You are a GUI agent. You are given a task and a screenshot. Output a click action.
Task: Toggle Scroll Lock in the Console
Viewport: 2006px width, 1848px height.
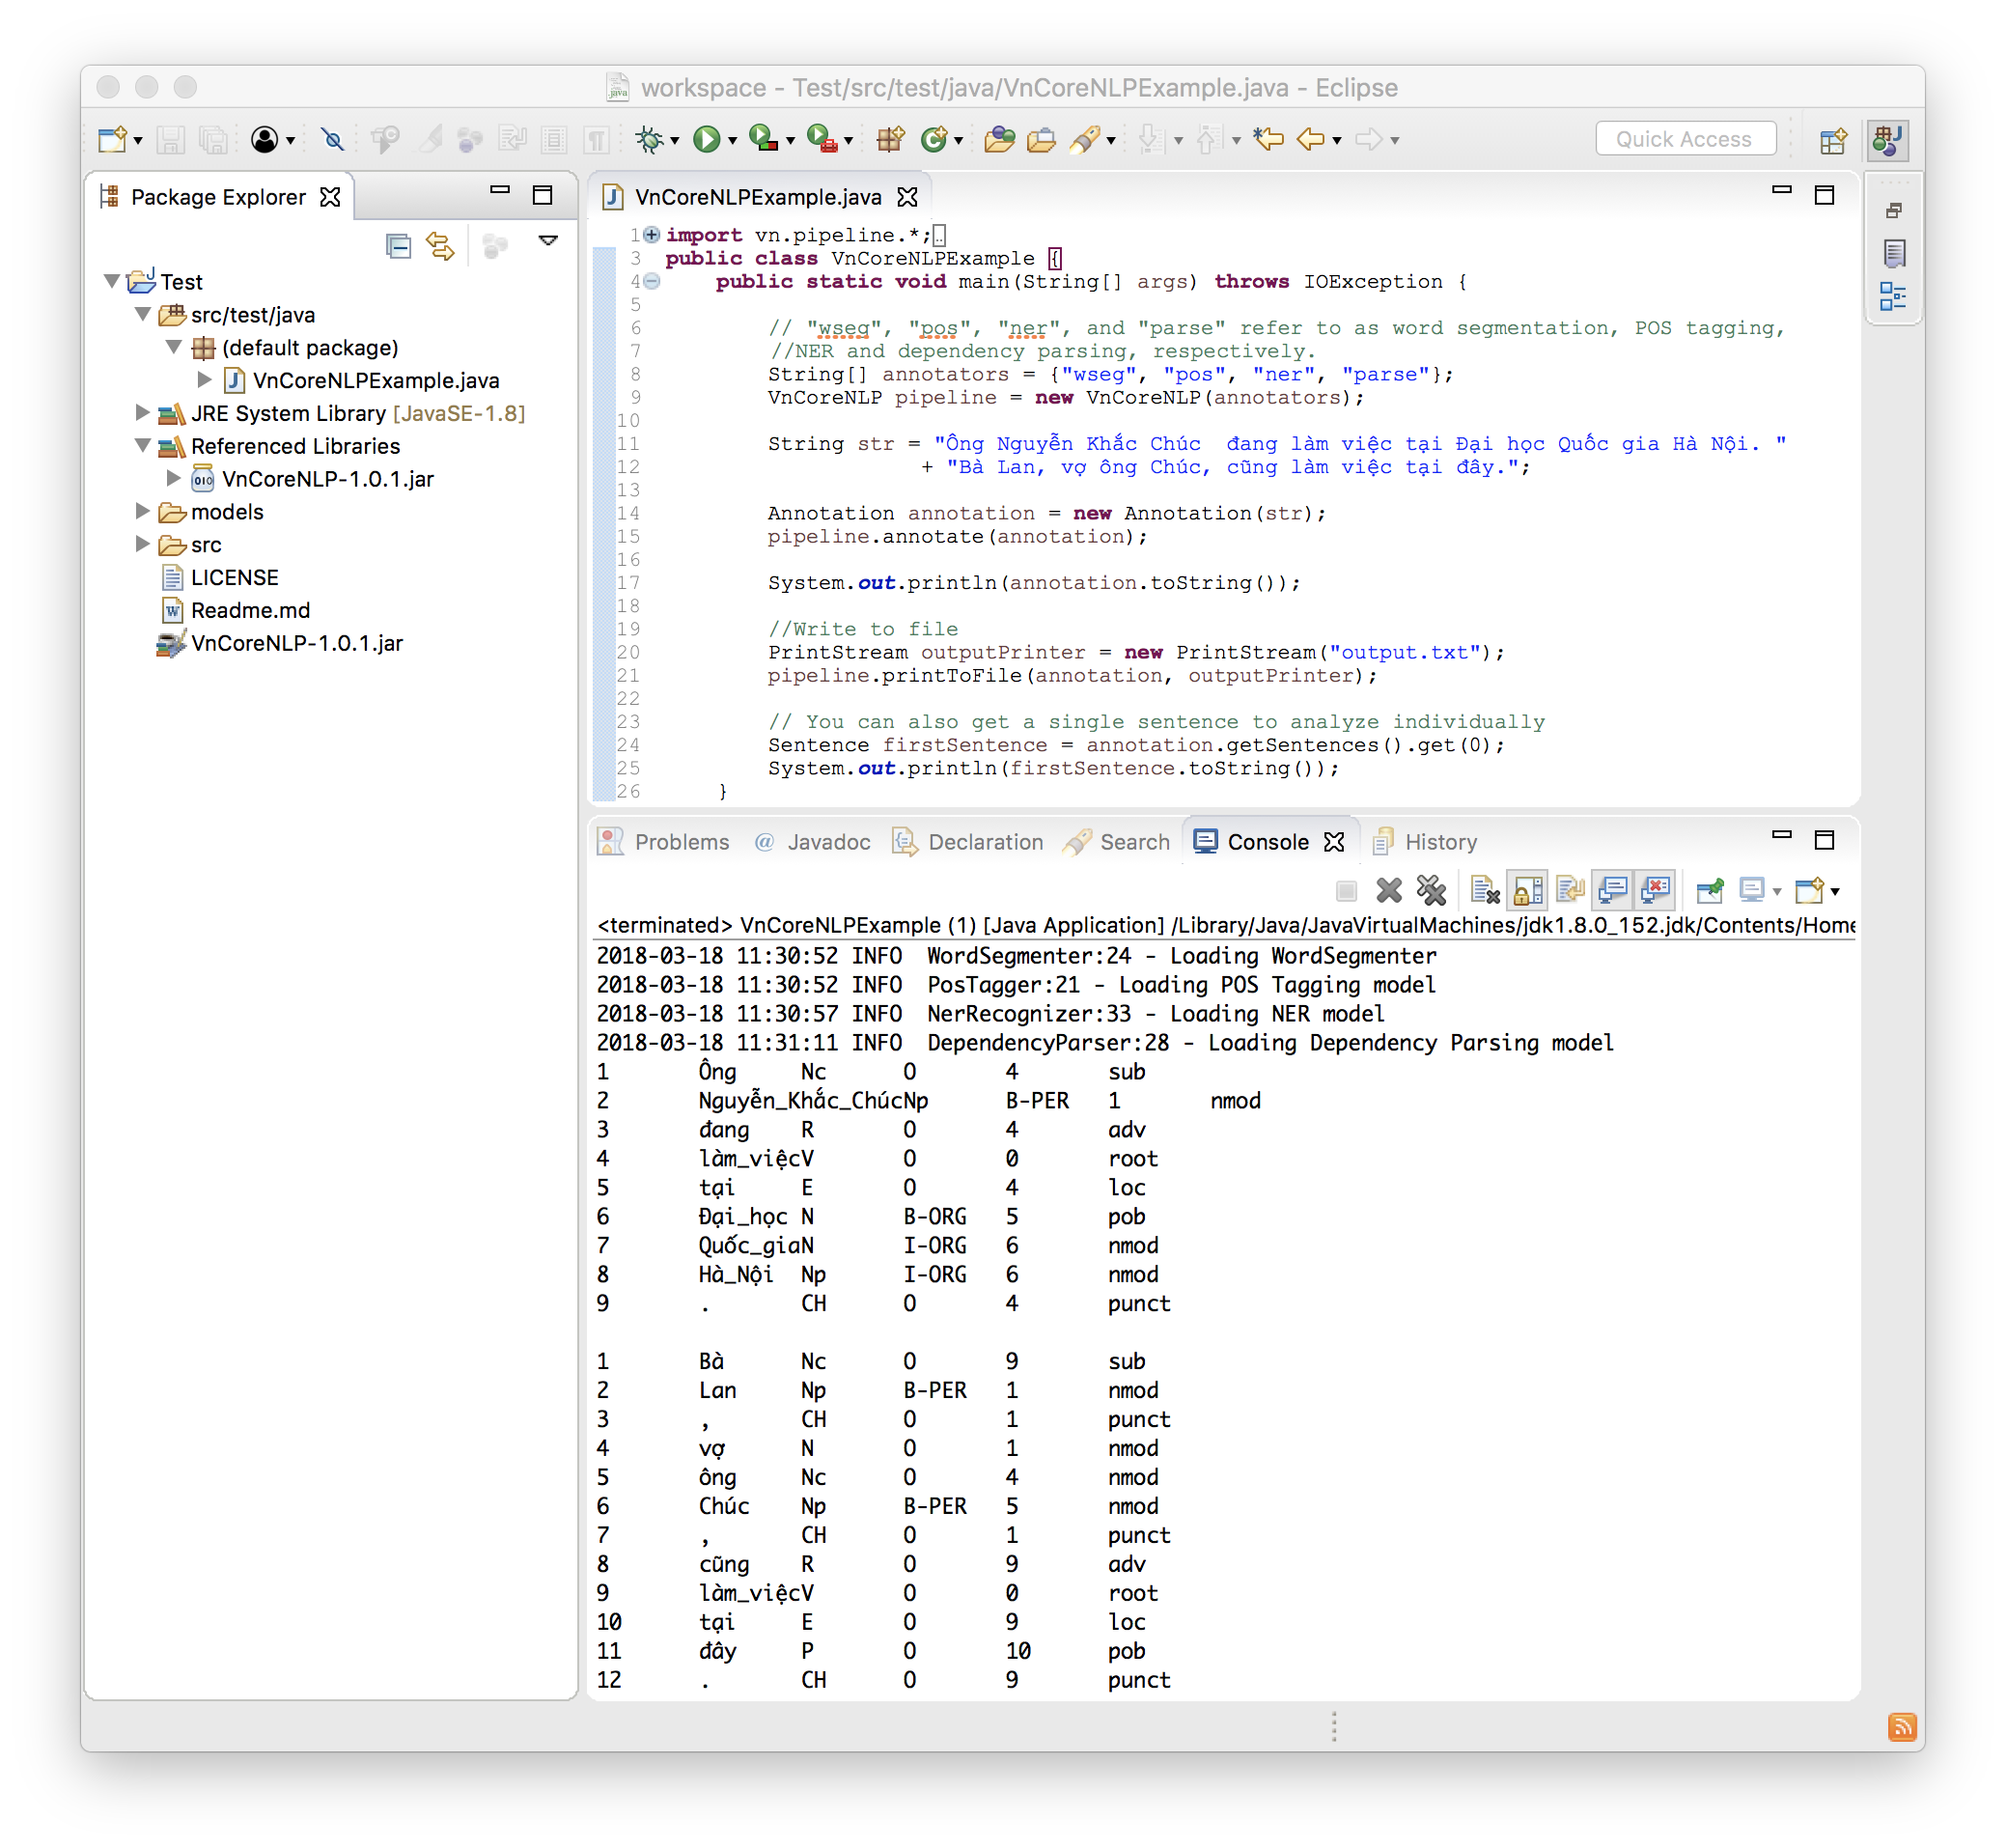tap(1527, 890)
